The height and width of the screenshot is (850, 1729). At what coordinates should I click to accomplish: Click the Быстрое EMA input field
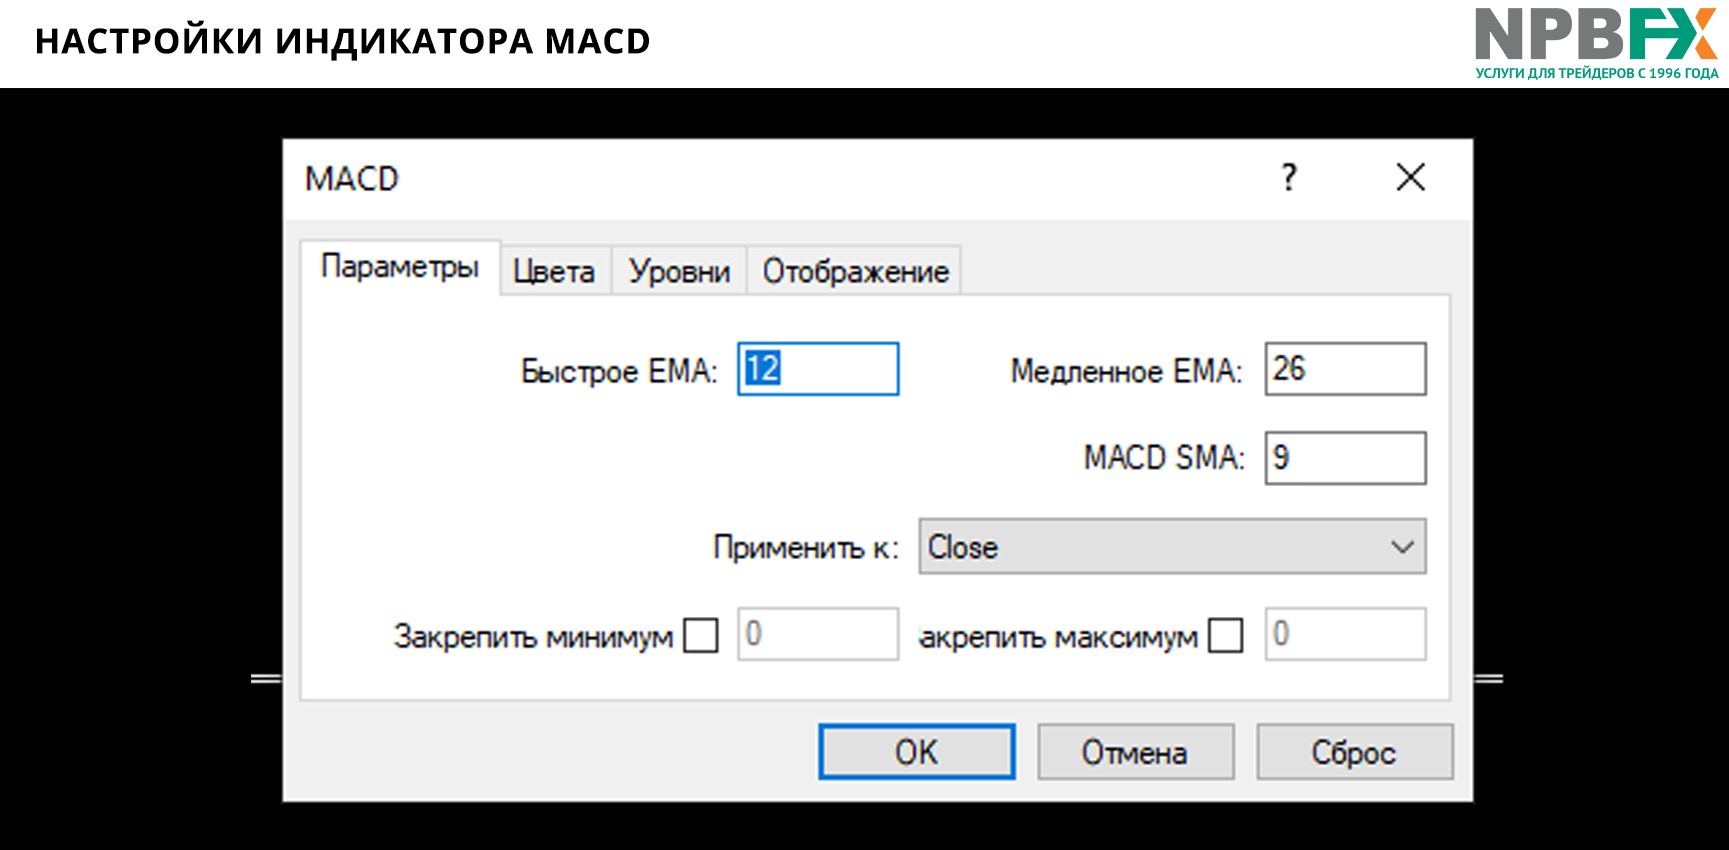coord(818,369)
